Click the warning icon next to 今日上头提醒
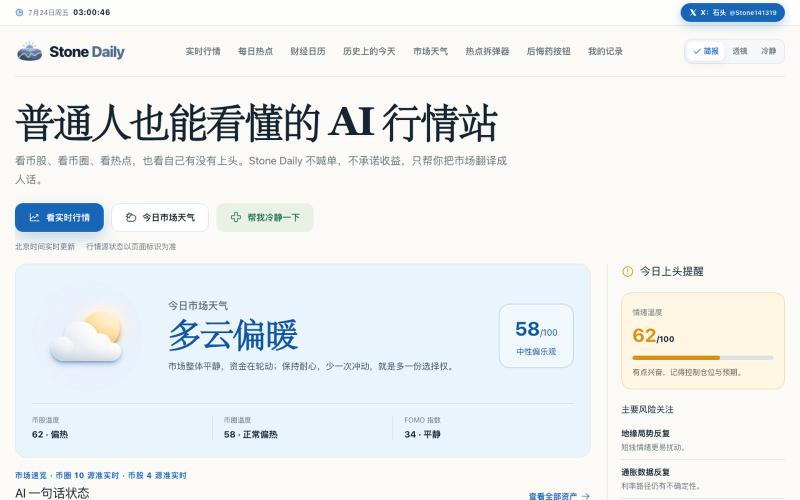 click(x=627, y=271)
